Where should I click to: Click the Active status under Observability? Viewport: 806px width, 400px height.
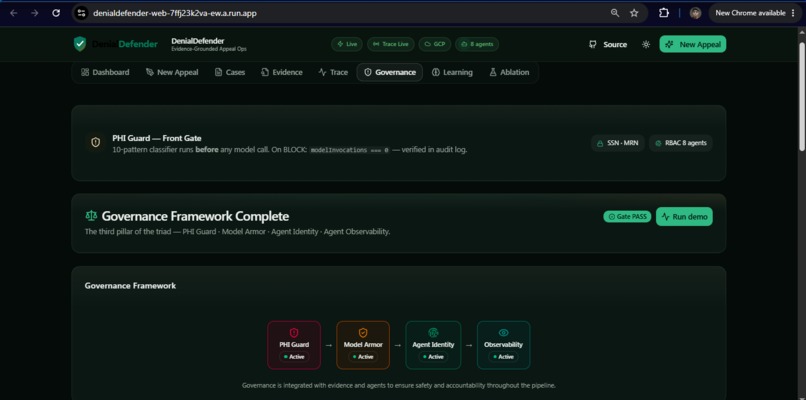503,356
